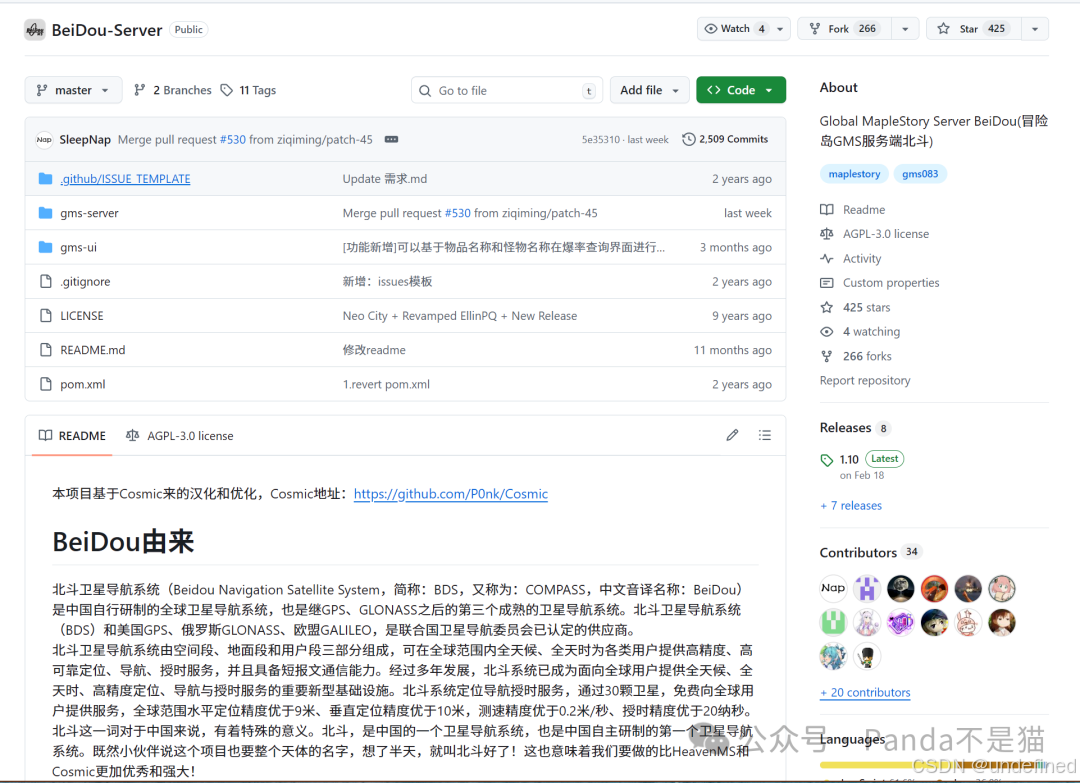
Task: Open the gms-ui folder
Action: tap(78, 247)
